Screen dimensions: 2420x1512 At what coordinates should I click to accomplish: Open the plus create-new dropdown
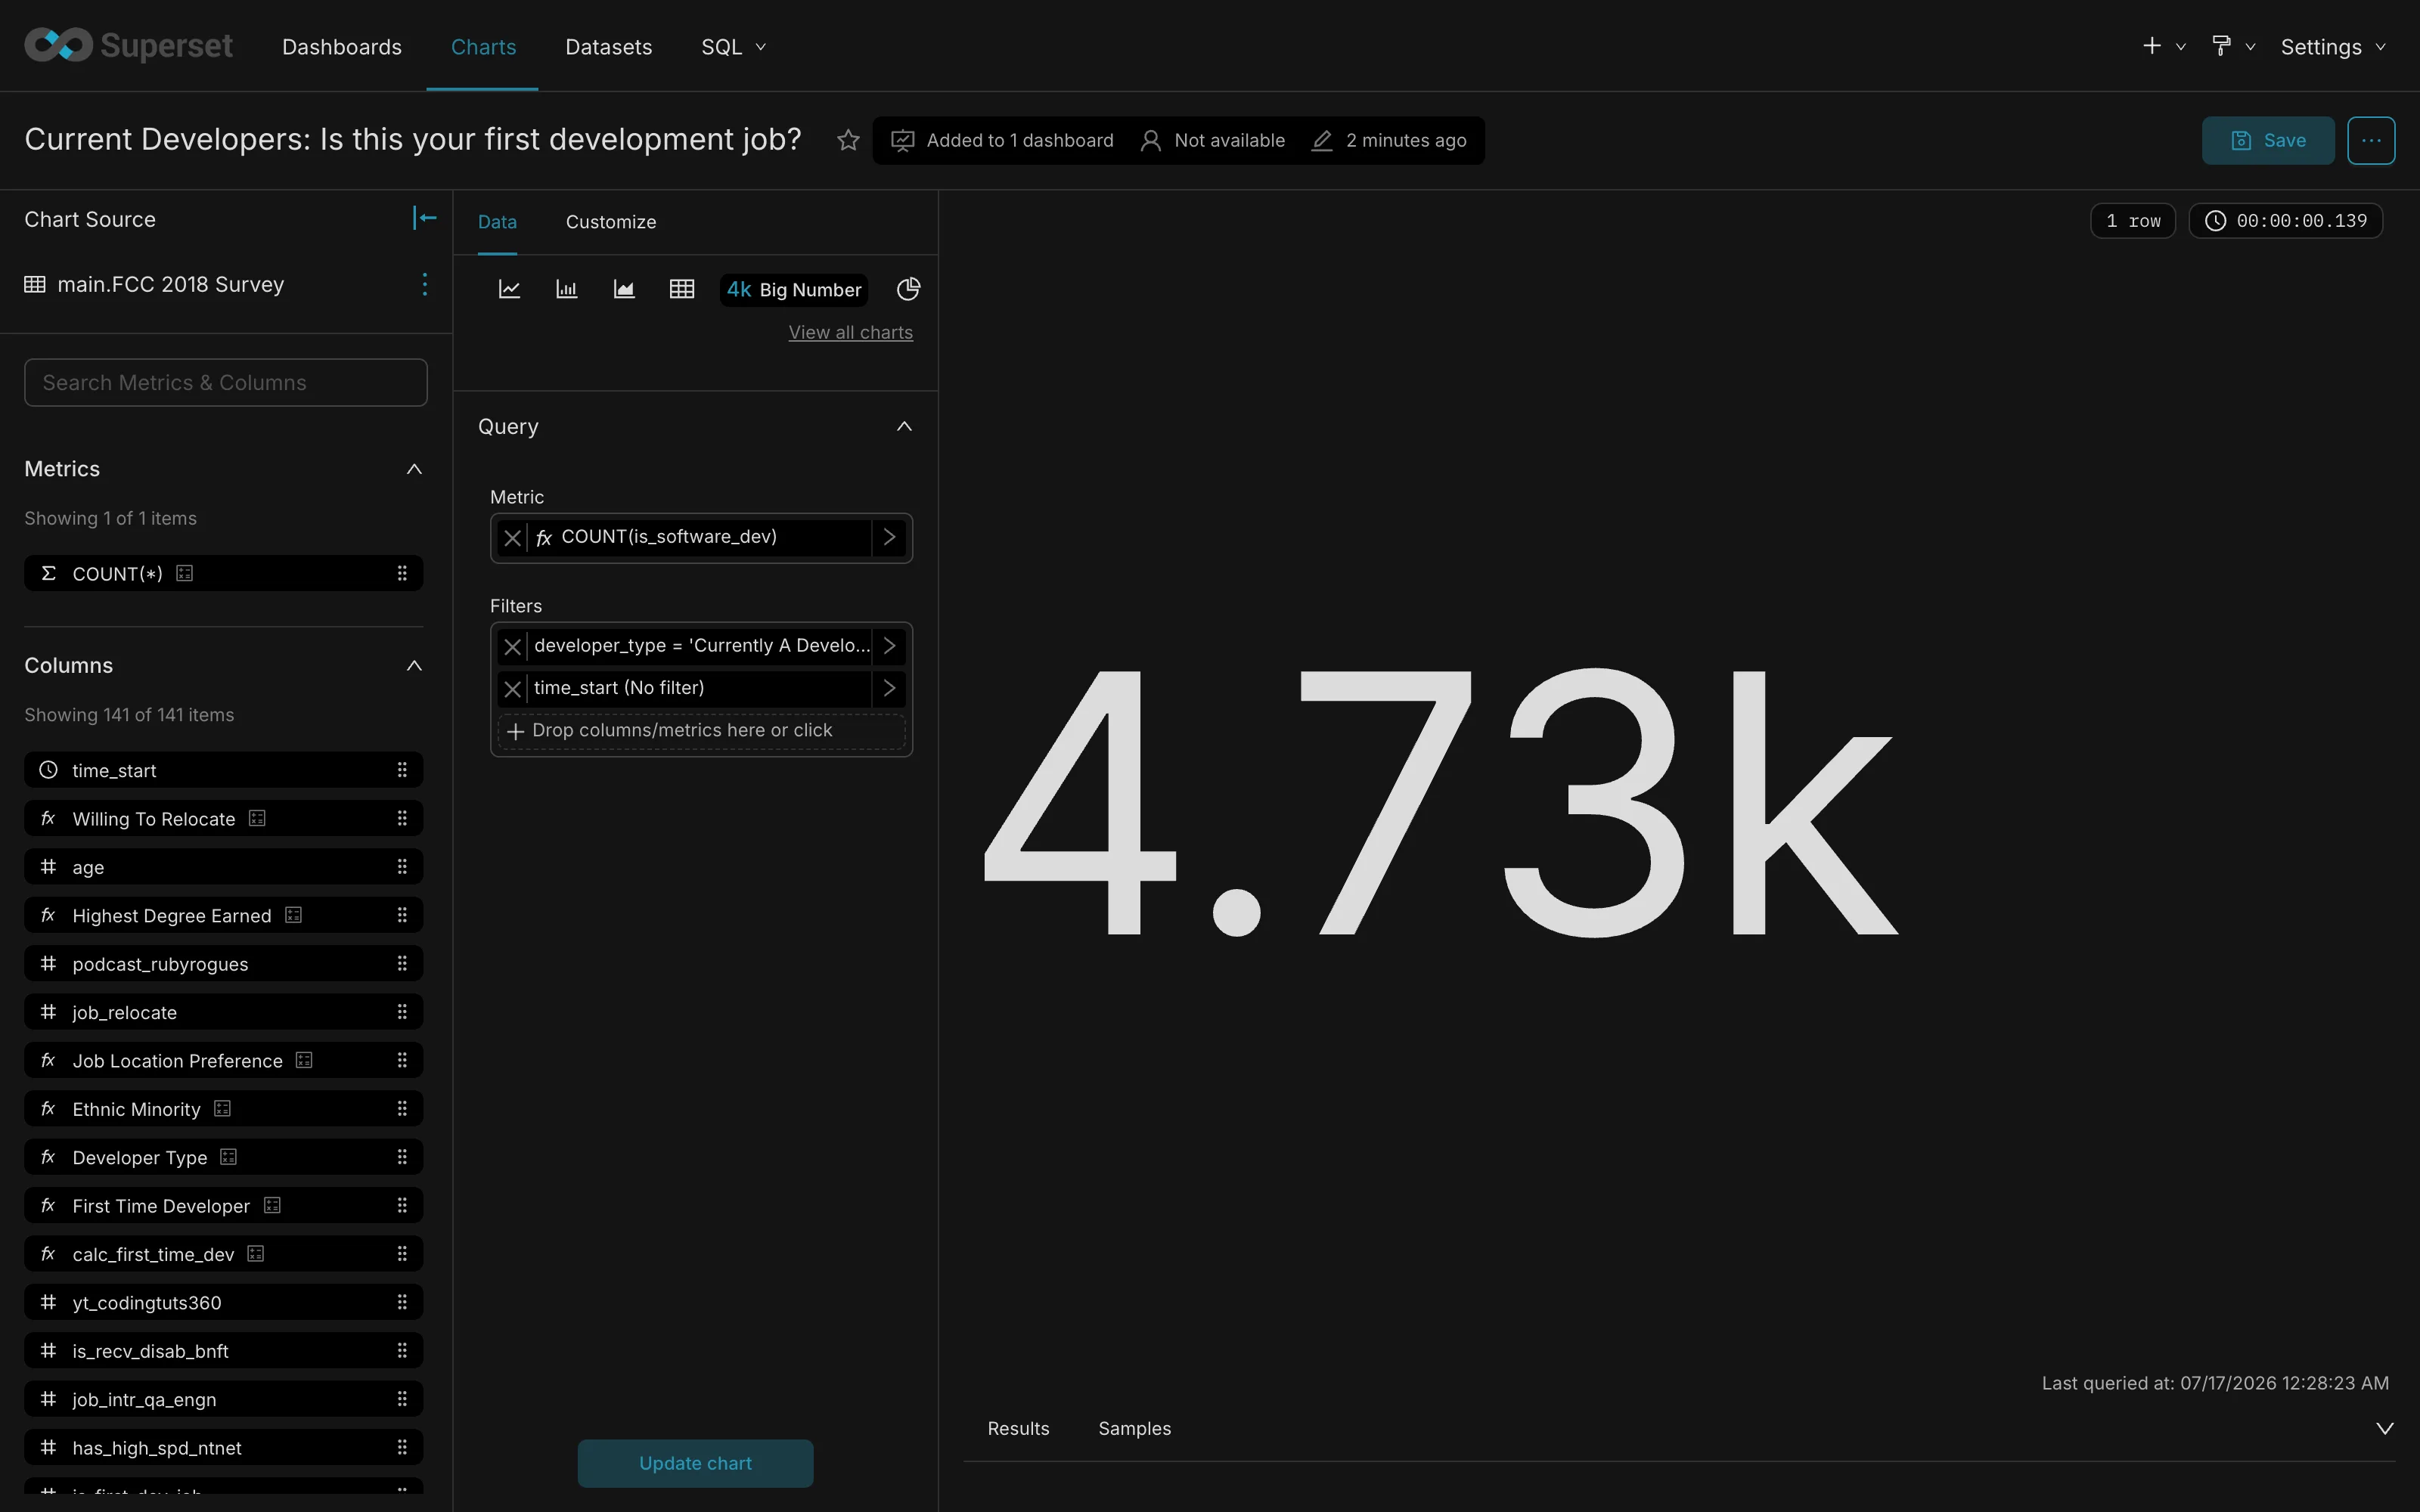coord(2164,46)
